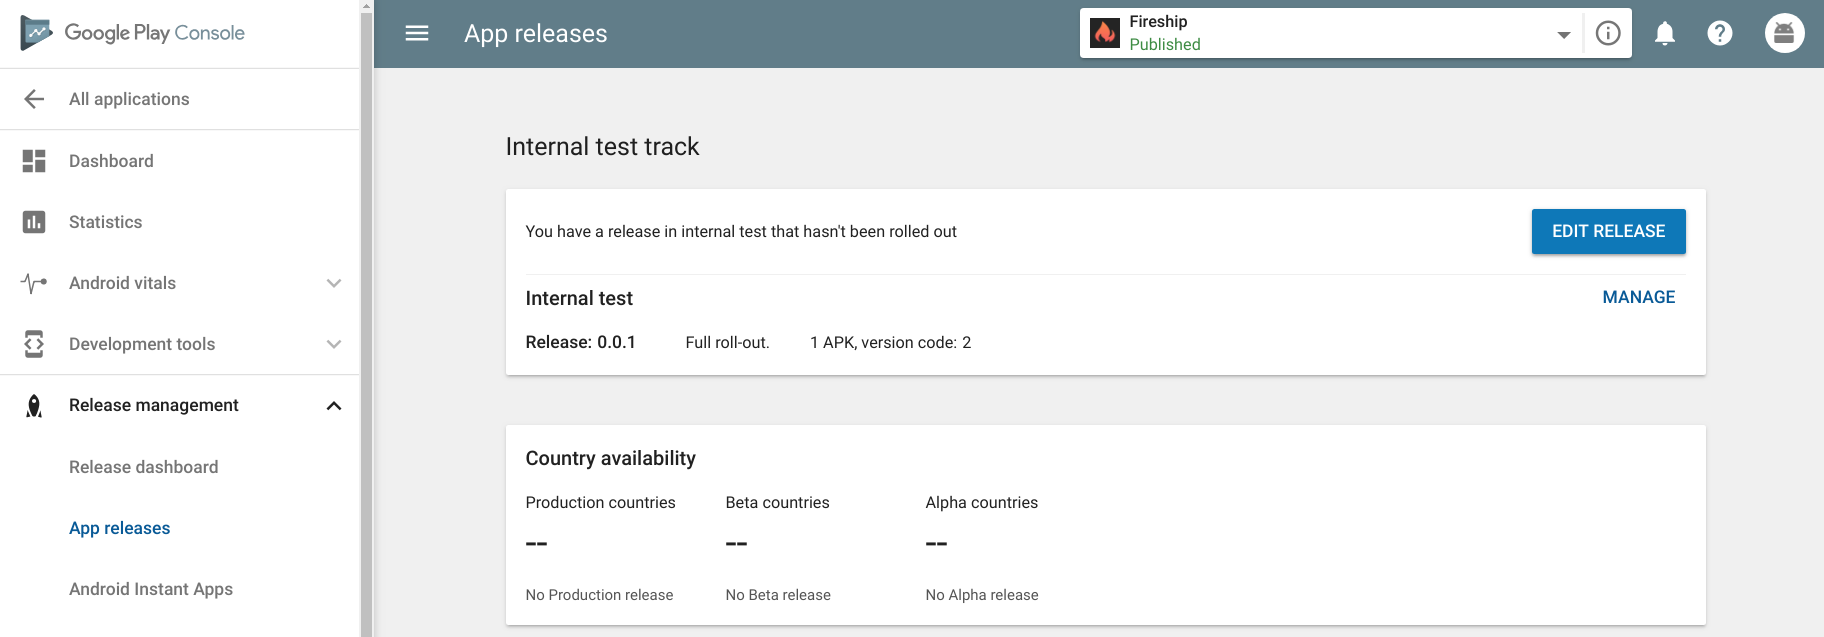
Task: Toggle the sidebar with the hamburger menu
Action: click(416, 33)
